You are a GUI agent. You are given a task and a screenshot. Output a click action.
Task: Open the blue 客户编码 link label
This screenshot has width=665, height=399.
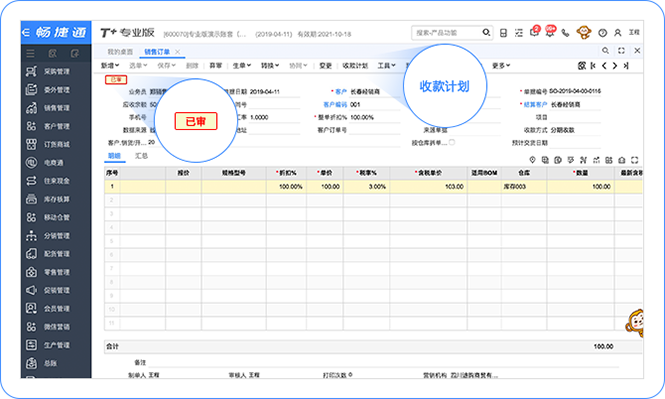pyautogui.click(x=335, y=104)
